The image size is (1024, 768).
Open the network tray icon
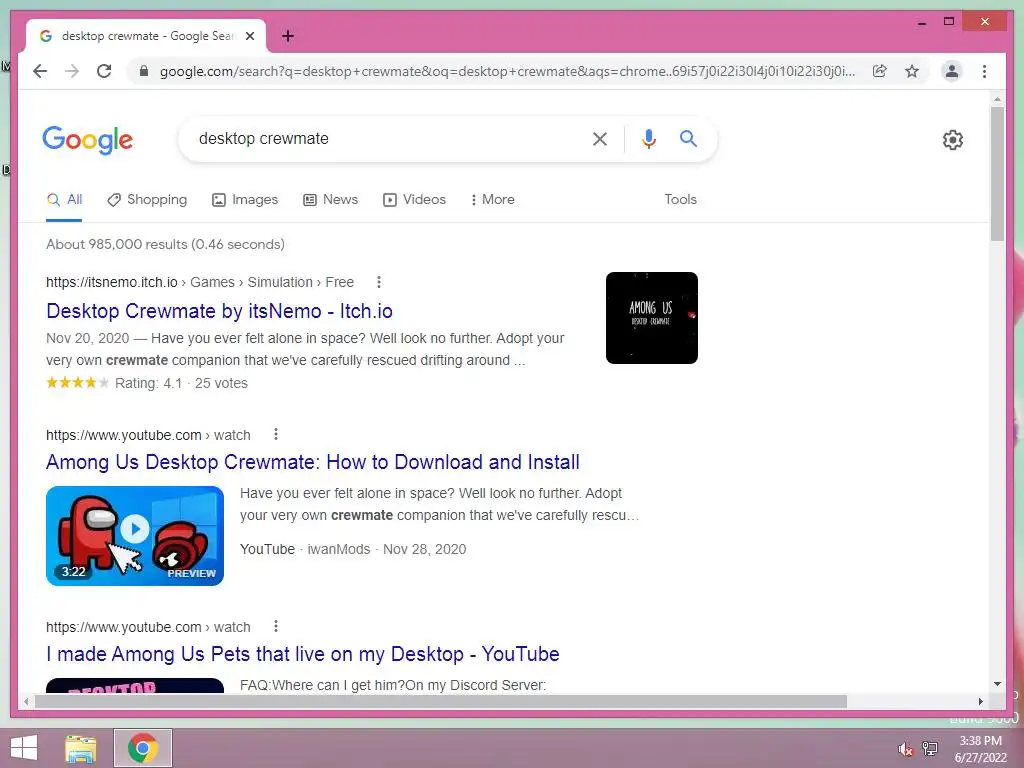point(930,748)
